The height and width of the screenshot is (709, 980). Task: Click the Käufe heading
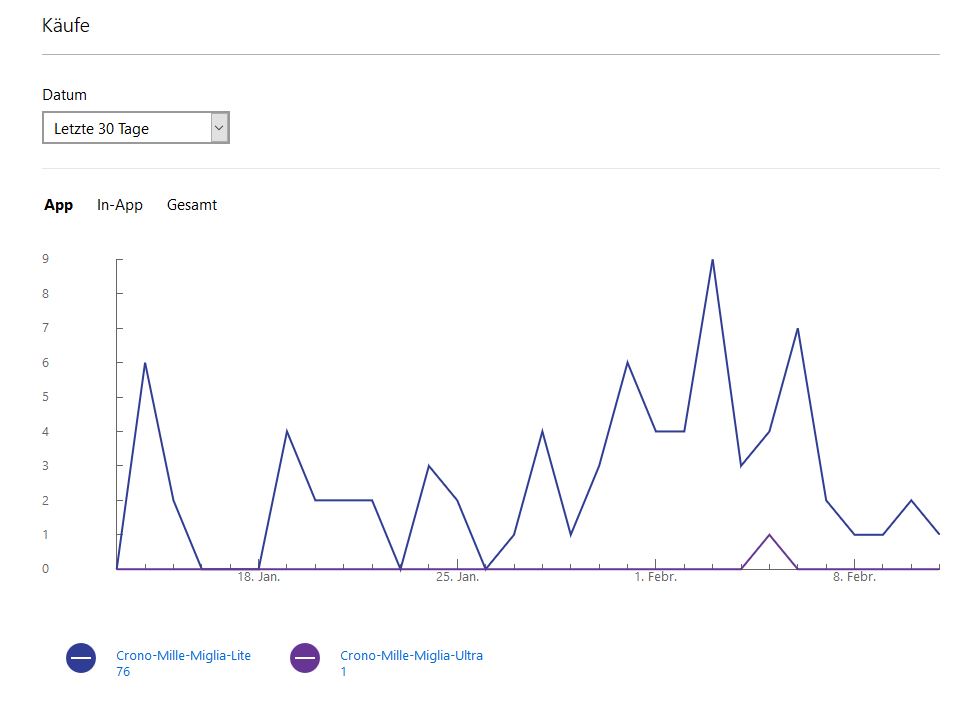pyautogui.click(x=66, y=25)
